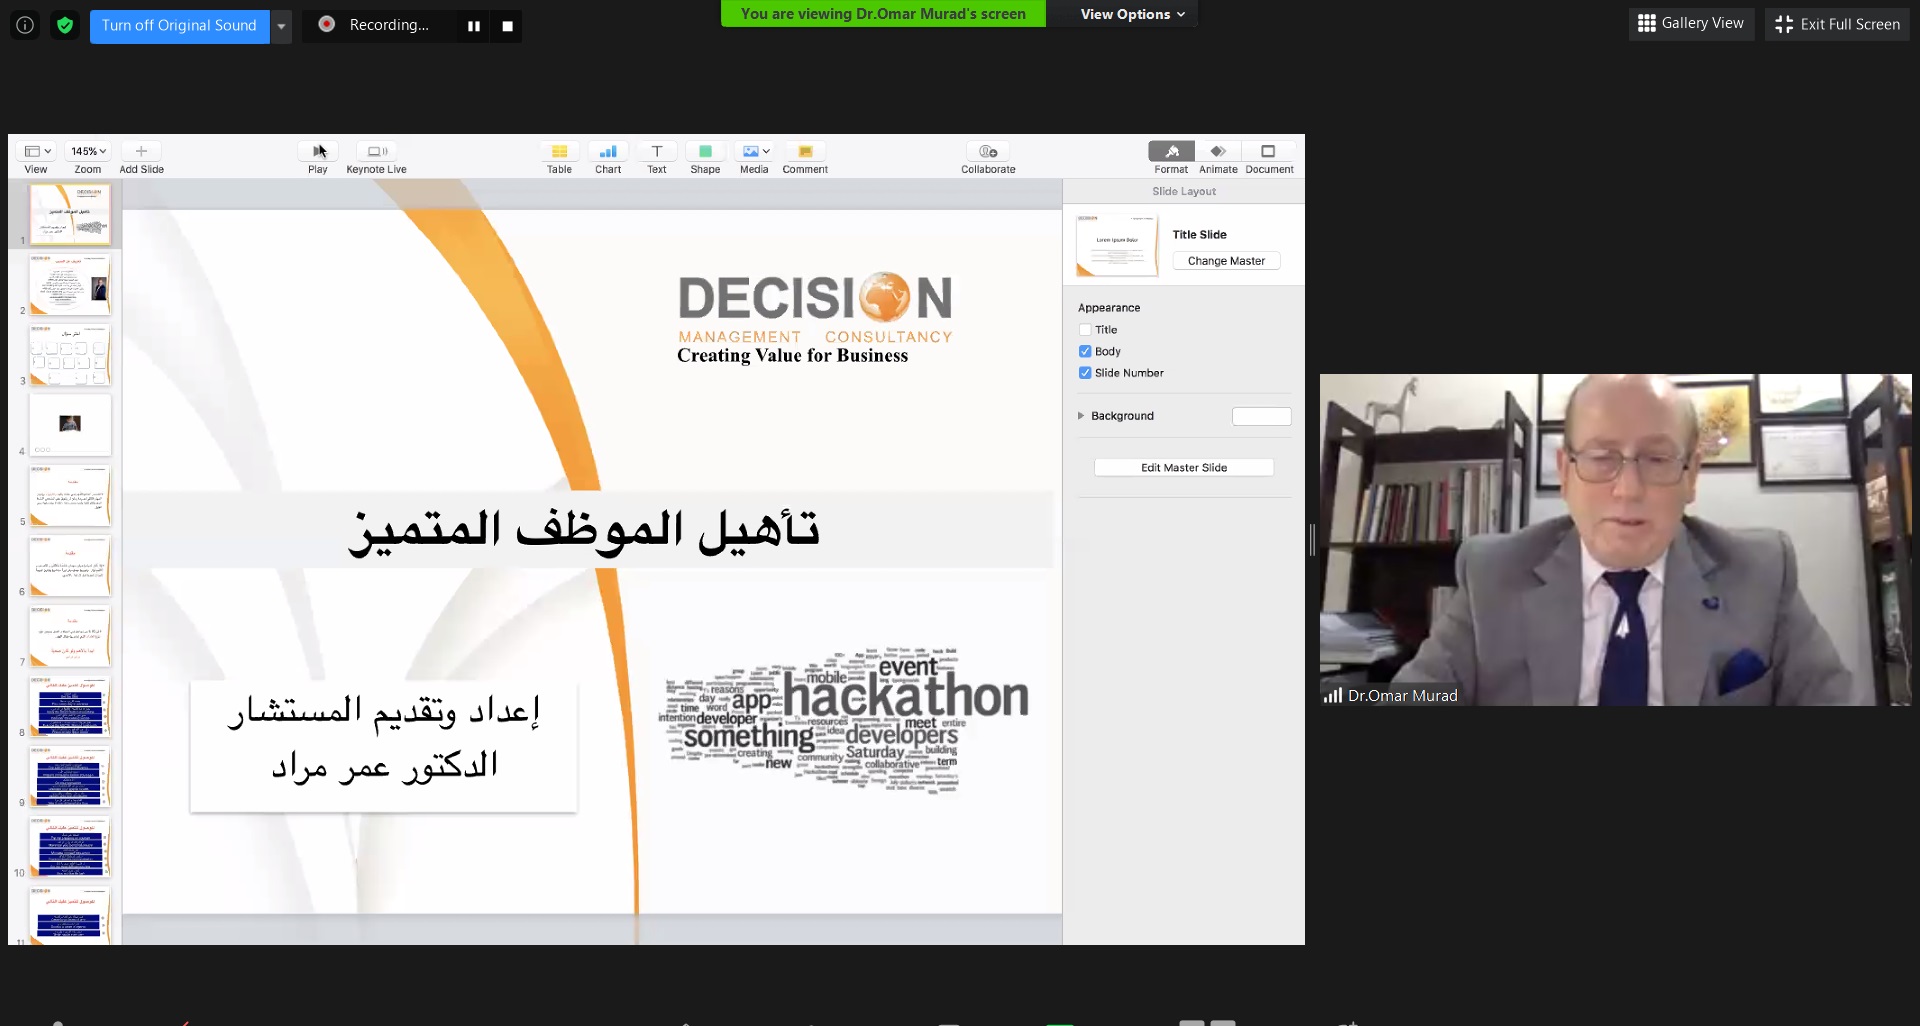The width and height of the screenshot is (1920, 1026).
Task: Enable the Title checkbox in Appearance
Action: pyautogui.click(x=1085, y=330)
